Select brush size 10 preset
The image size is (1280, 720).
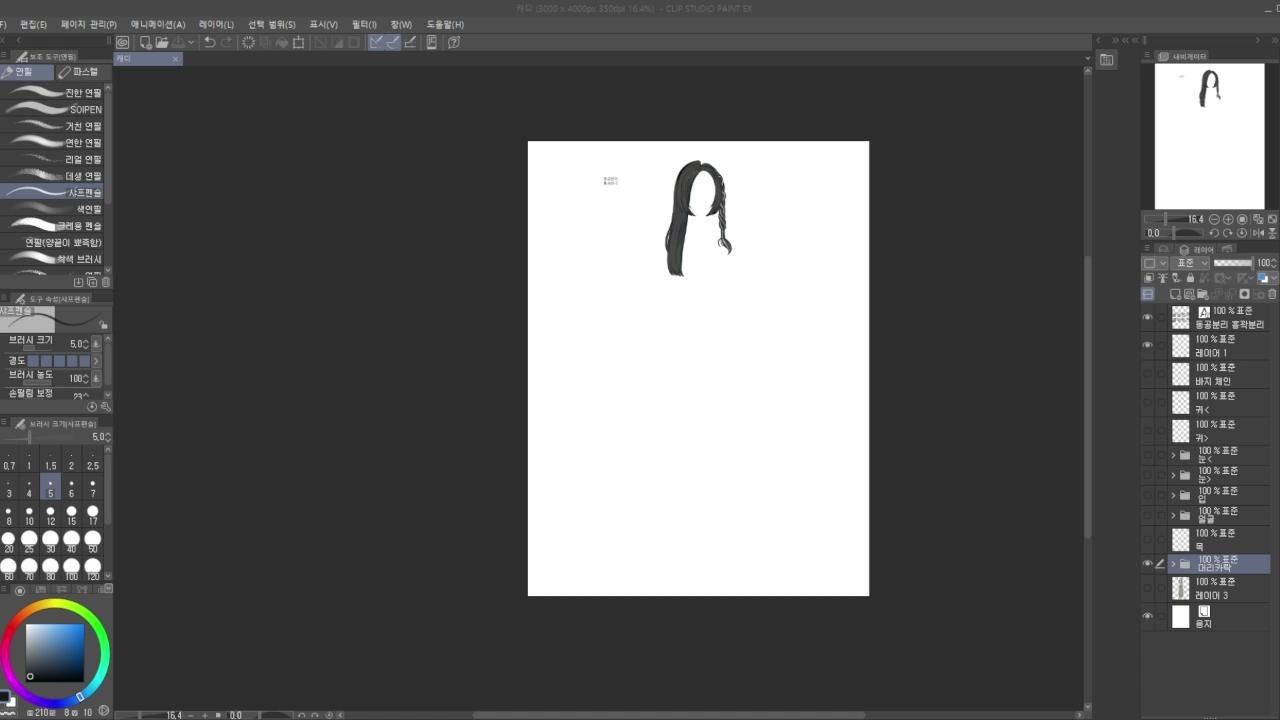point(29,516)
